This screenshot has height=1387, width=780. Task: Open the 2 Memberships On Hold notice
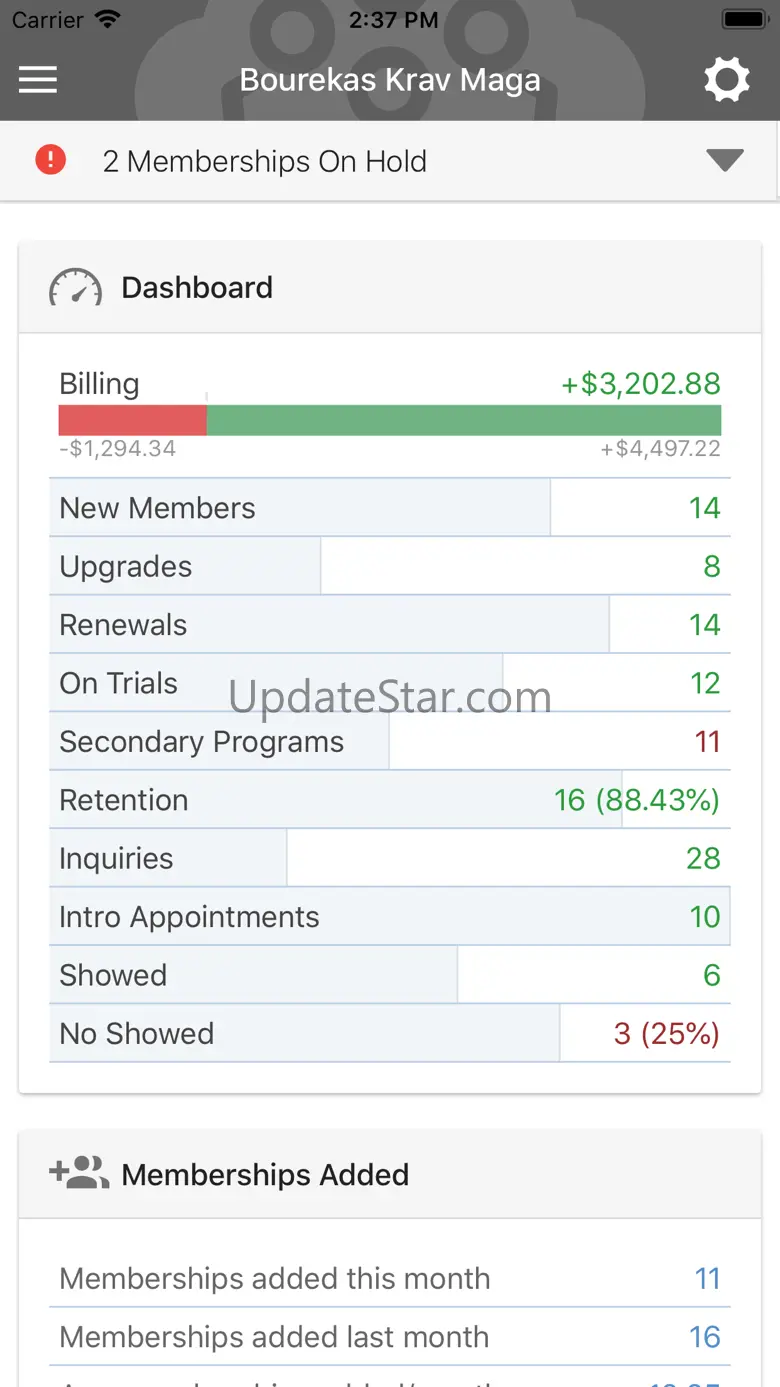point(264,161)
